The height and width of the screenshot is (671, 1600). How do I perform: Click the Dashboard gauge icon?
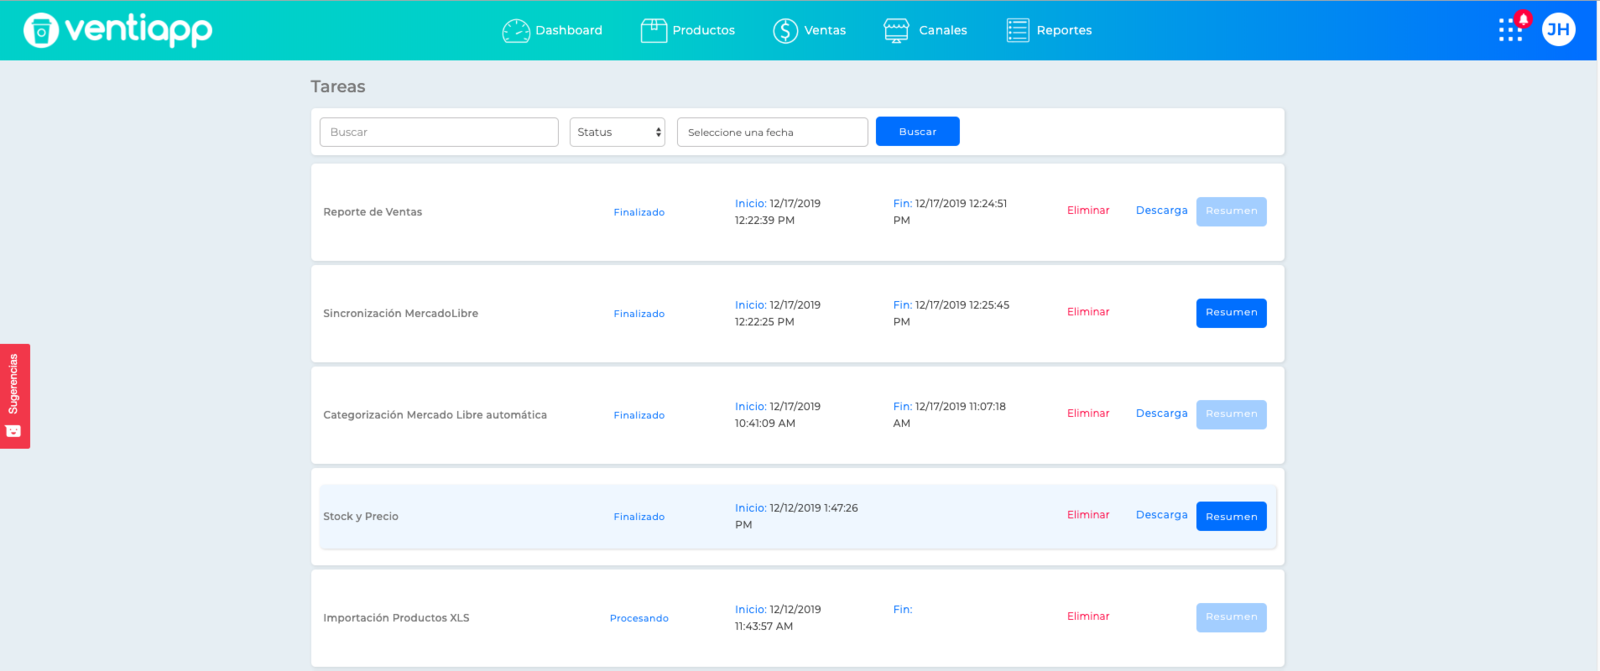[516, 31]
